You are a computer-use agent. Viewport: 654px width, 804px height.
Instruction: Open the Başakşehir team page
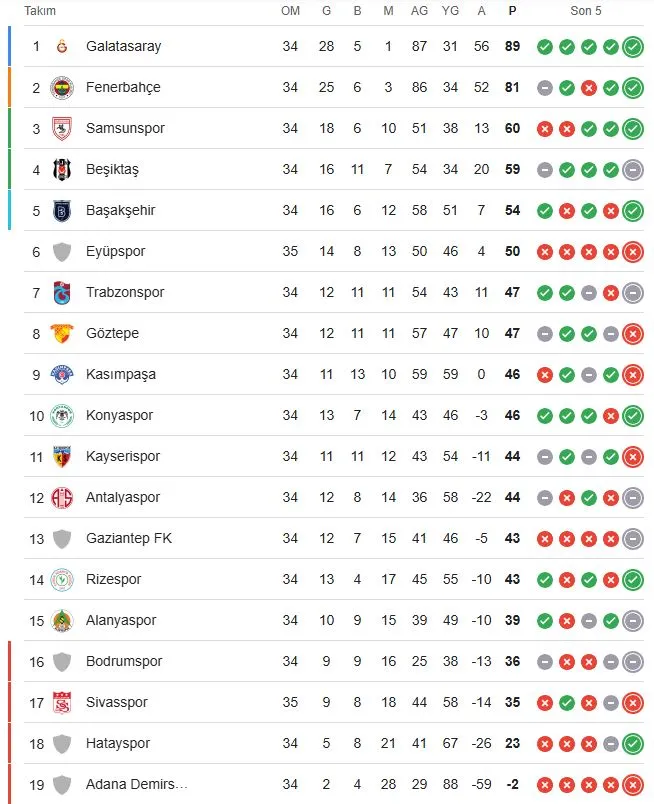(121, 211)
